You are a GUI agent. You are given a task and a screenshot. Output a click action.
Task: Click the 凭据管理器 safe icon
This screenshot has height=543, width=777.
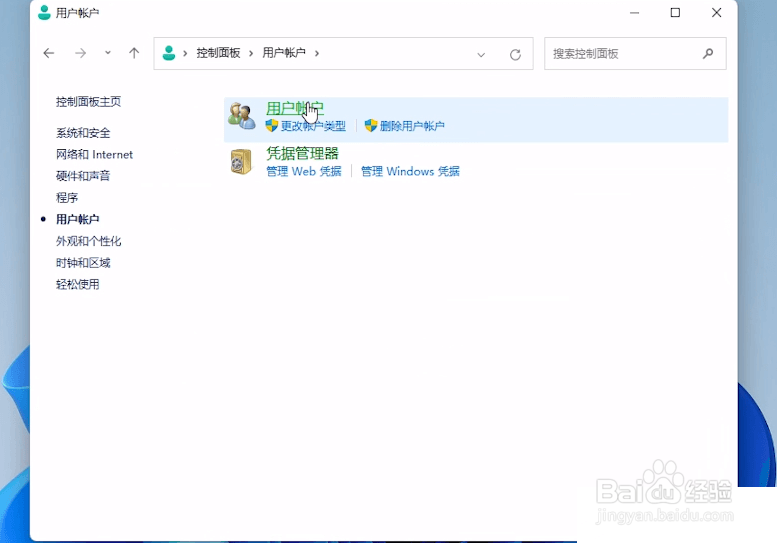[241, 162]
